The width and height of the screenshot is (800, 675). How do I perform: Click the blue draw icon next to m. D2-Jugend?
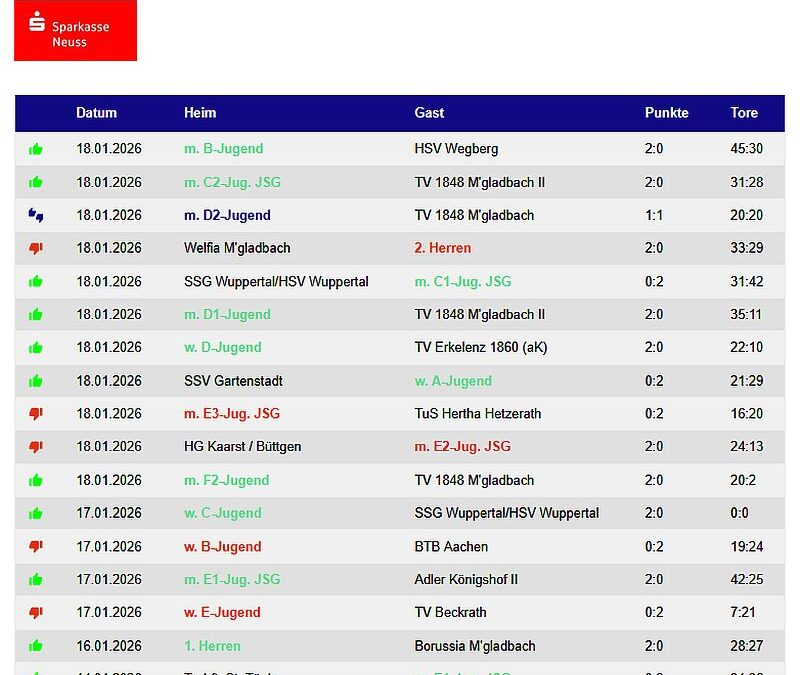coord(36,215)
